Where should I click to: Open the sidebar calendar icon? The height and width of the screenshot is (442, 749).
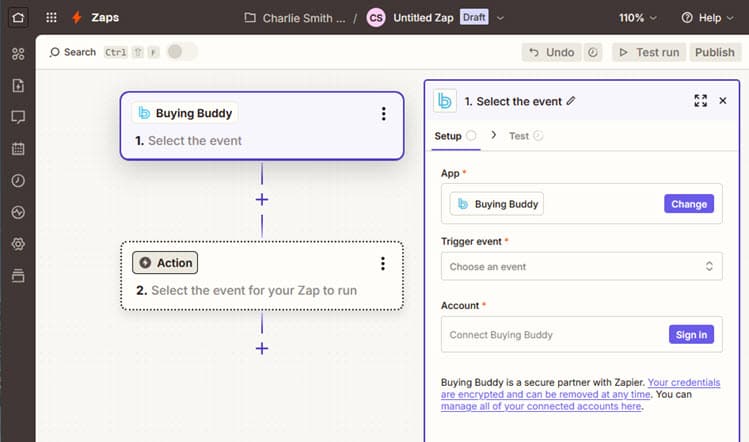coord(18,149)
